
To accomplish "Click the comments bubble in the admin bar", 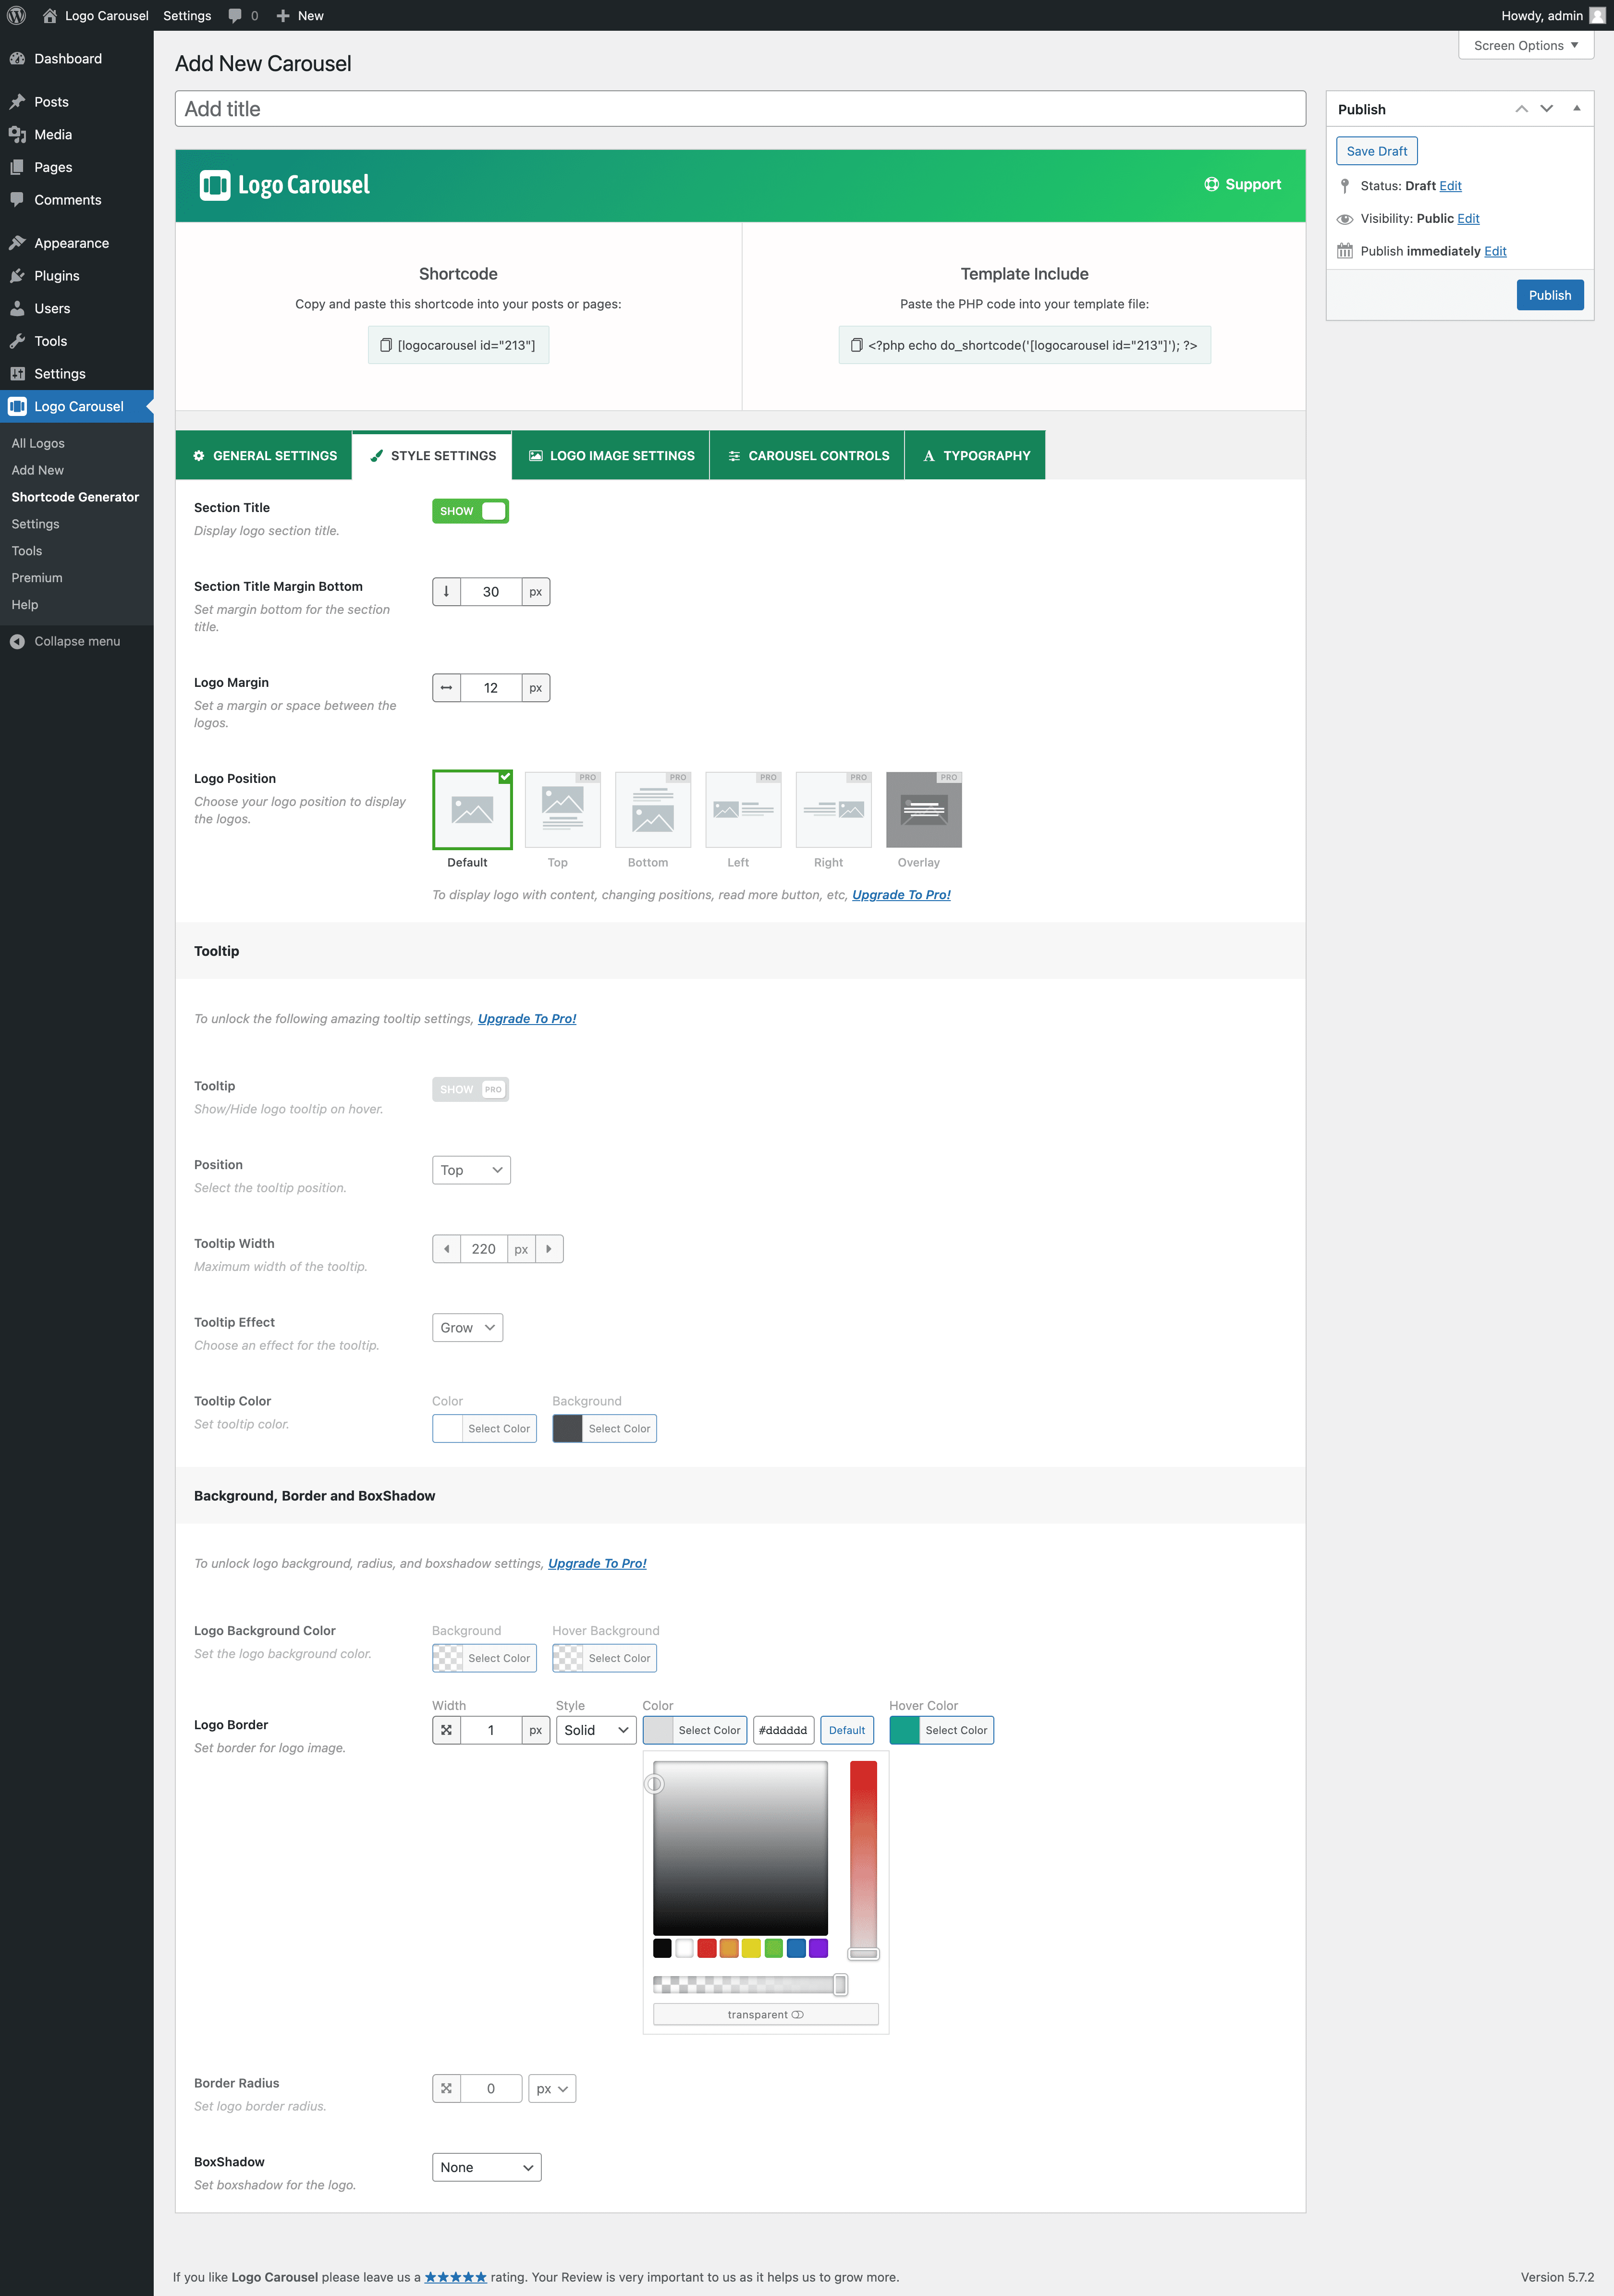I will (x=235, y=15).
